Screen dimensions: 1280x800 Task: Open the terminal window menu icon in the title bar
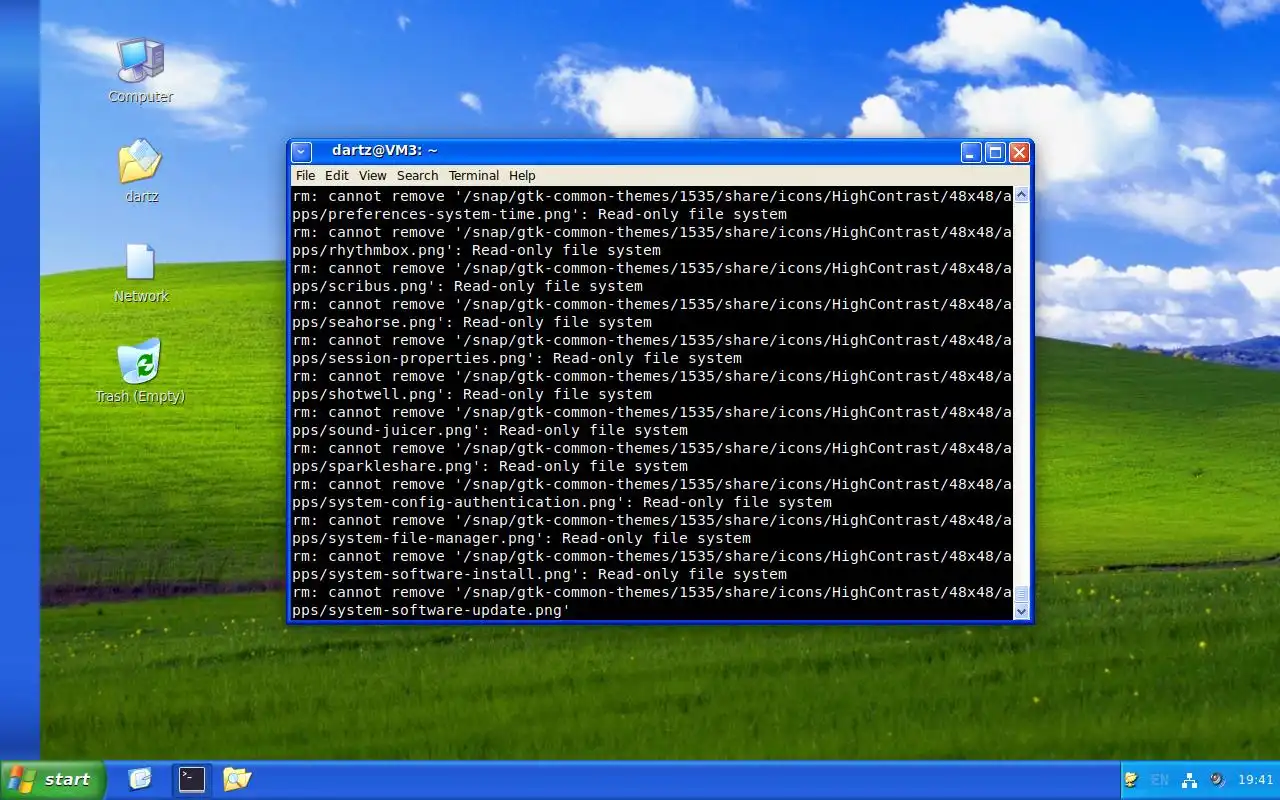302,152
